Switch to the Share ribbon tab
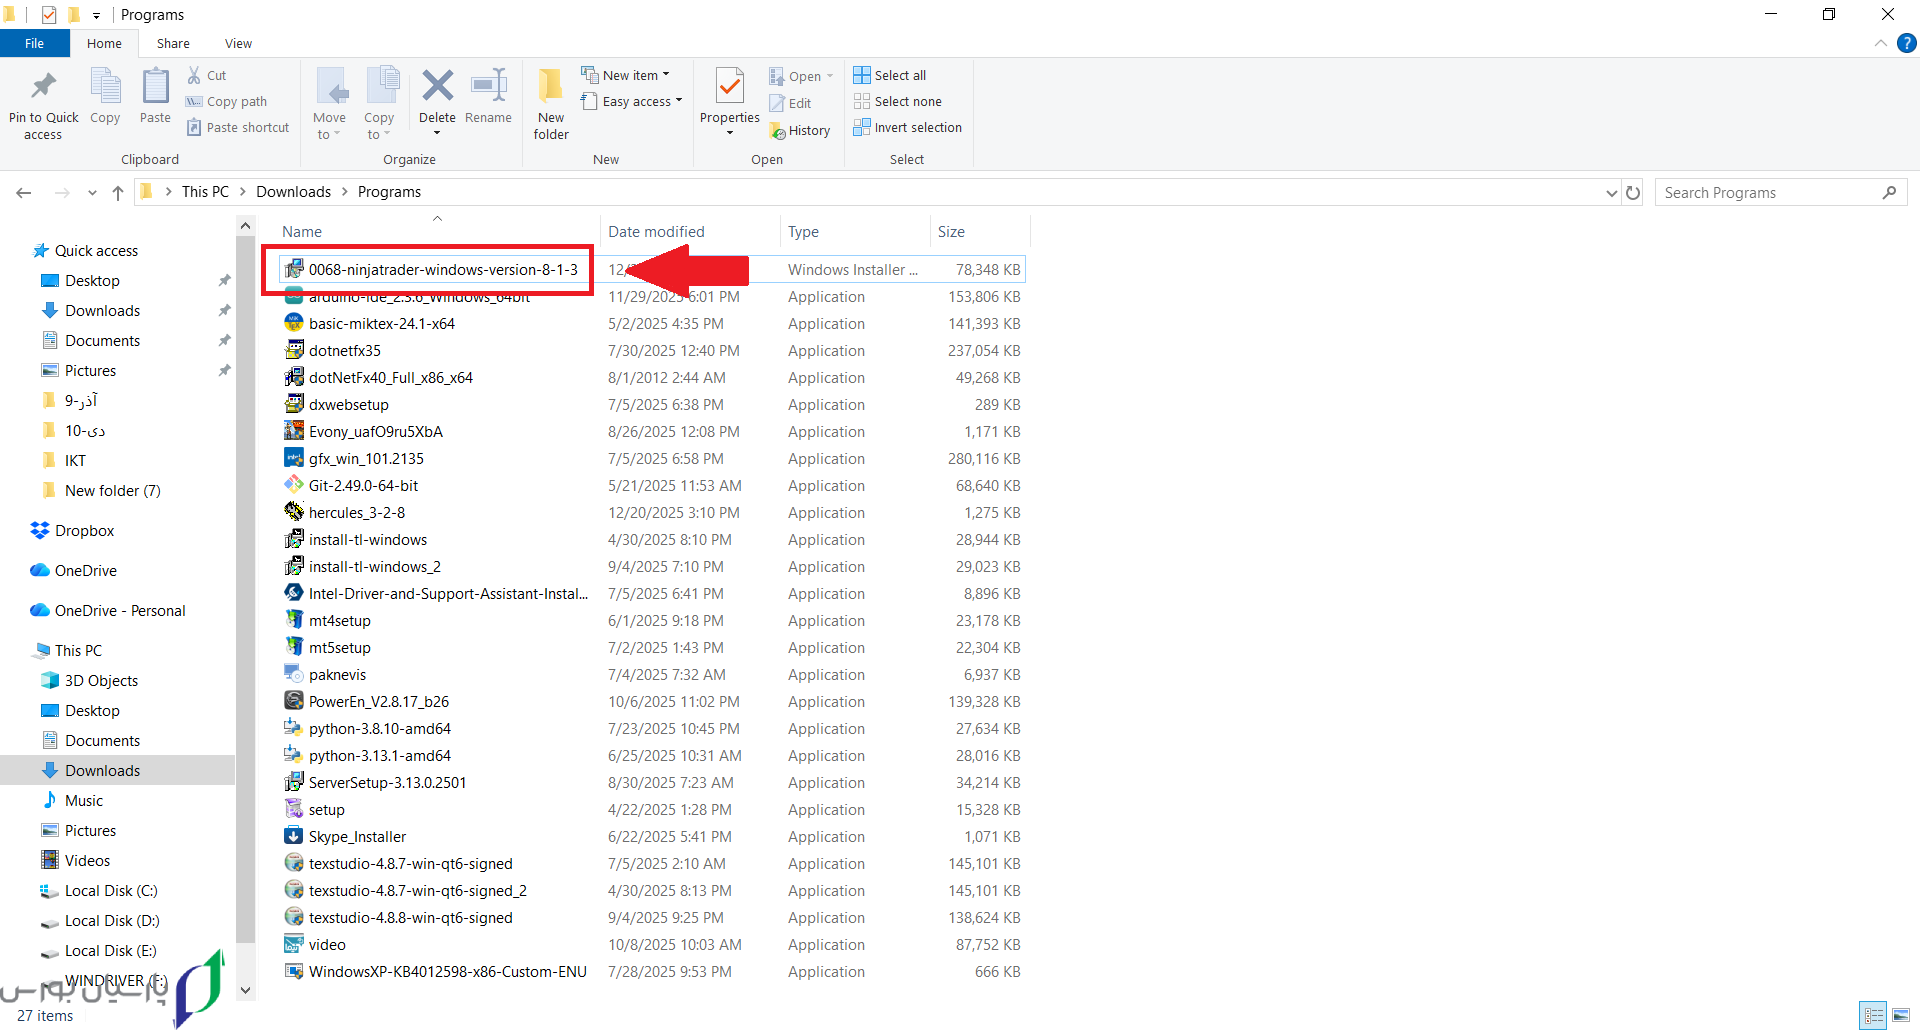The height and width of the screenshot is (1030, 1920). (x=173, y=43)
